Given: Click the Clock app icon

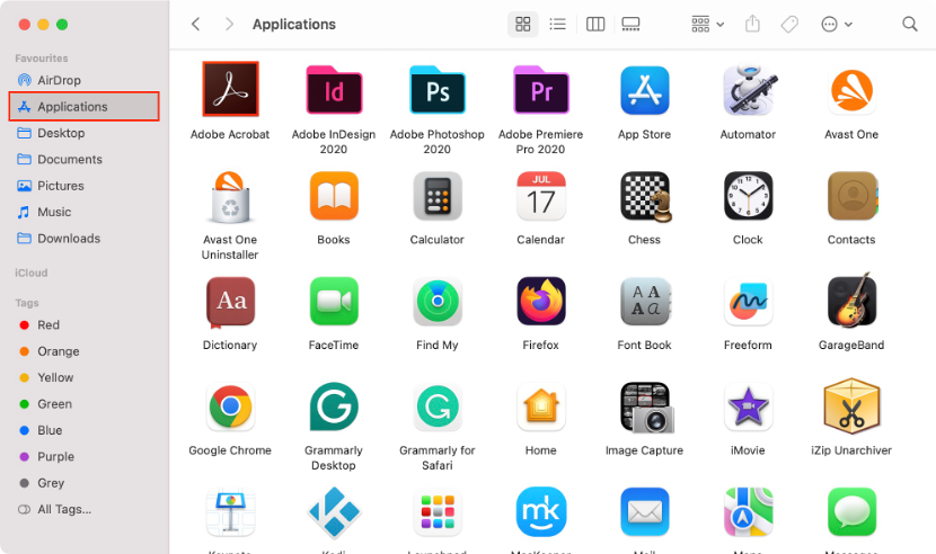Looking at the screenshot, I should click(748, 196).
